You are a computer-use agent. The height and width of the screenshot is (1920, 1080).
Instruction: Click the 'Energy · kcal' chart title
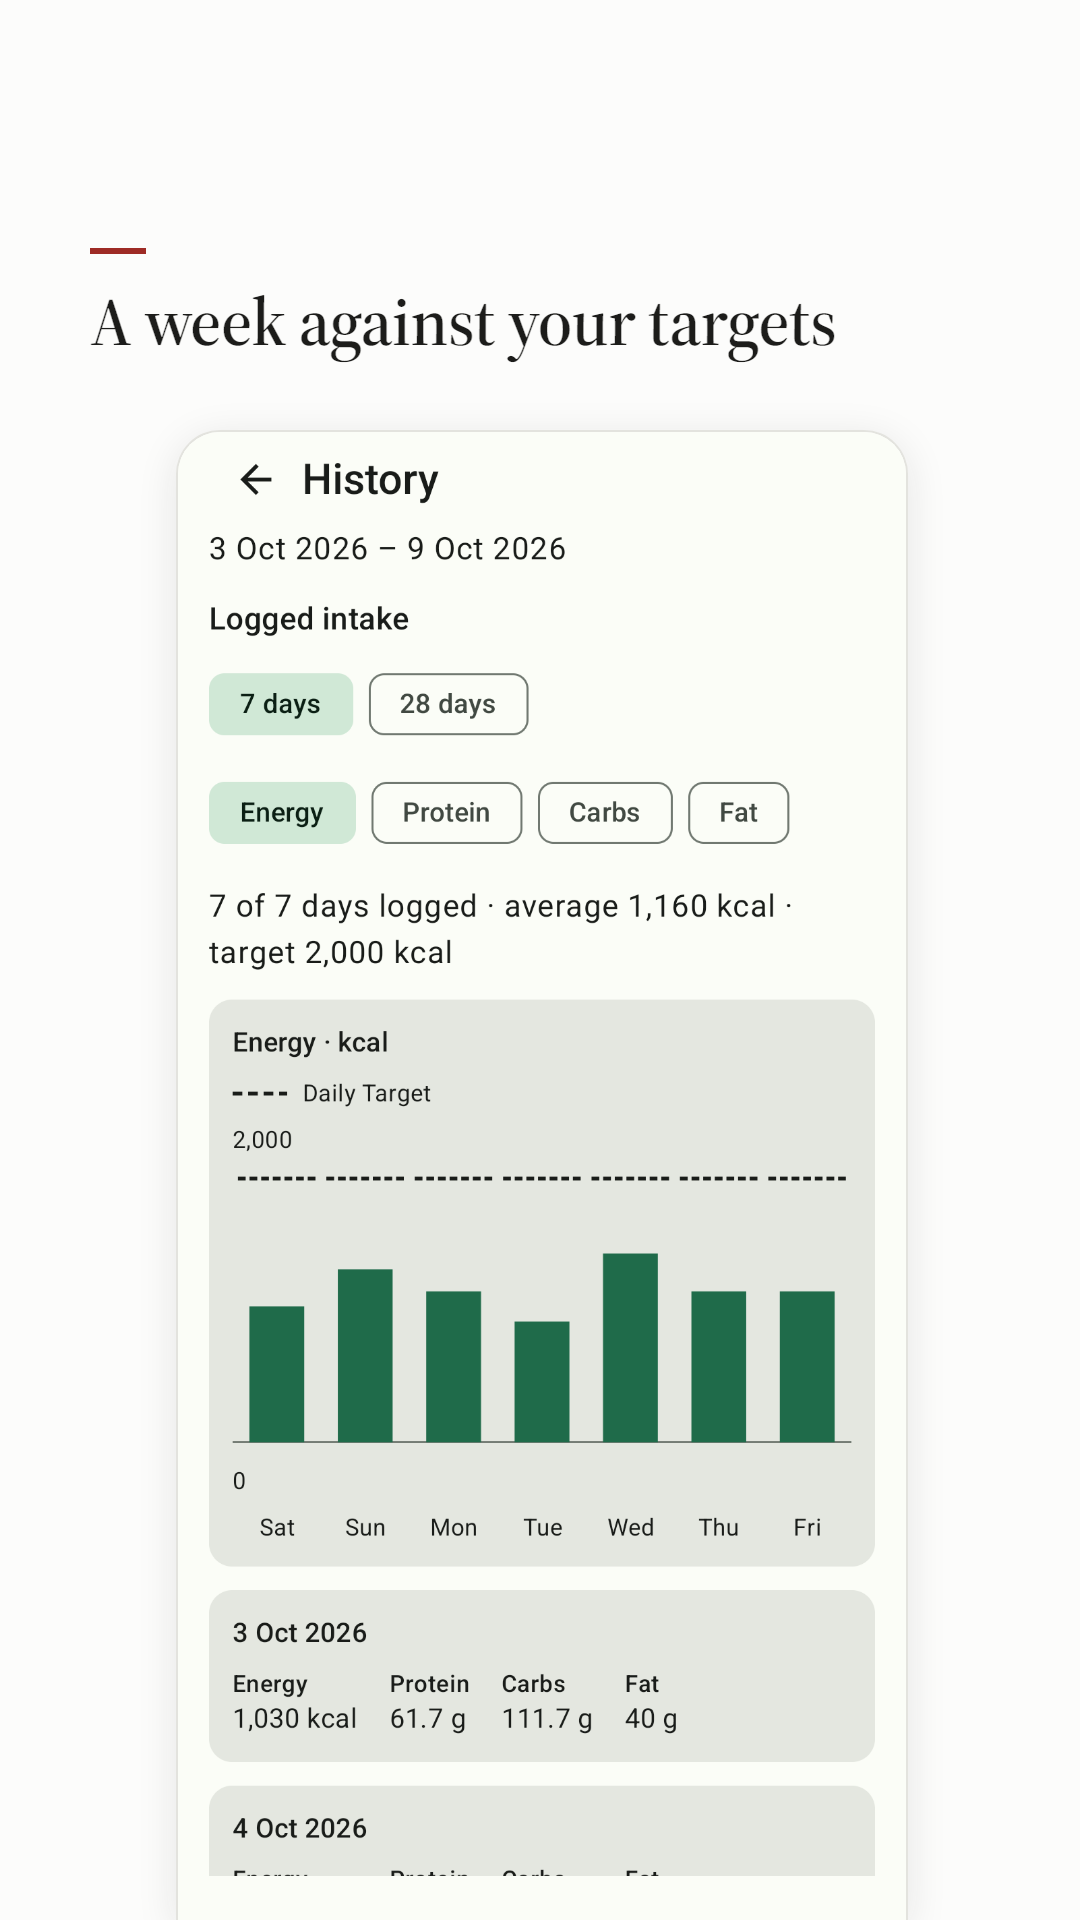310,1042
